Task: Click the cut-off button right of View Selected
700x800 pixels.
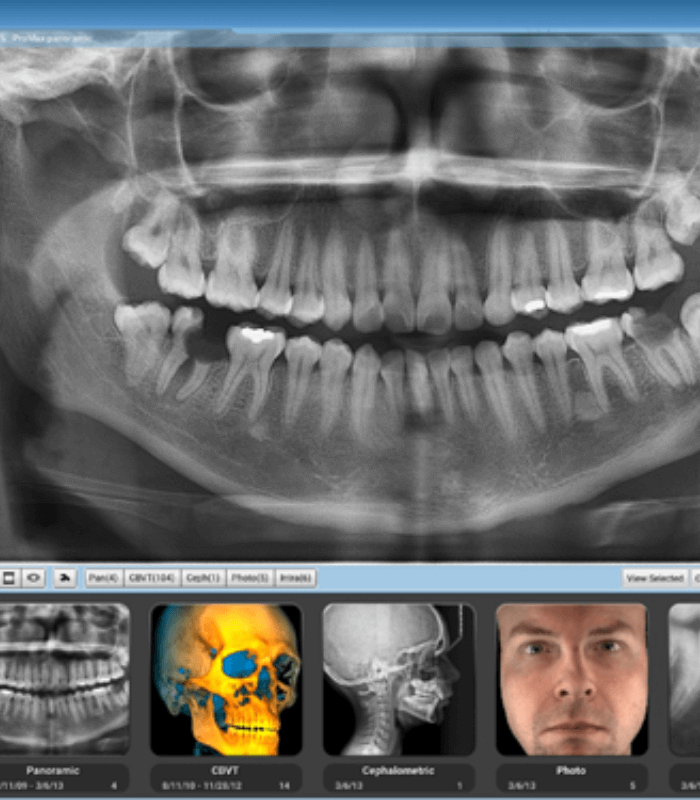Action: 694,578
